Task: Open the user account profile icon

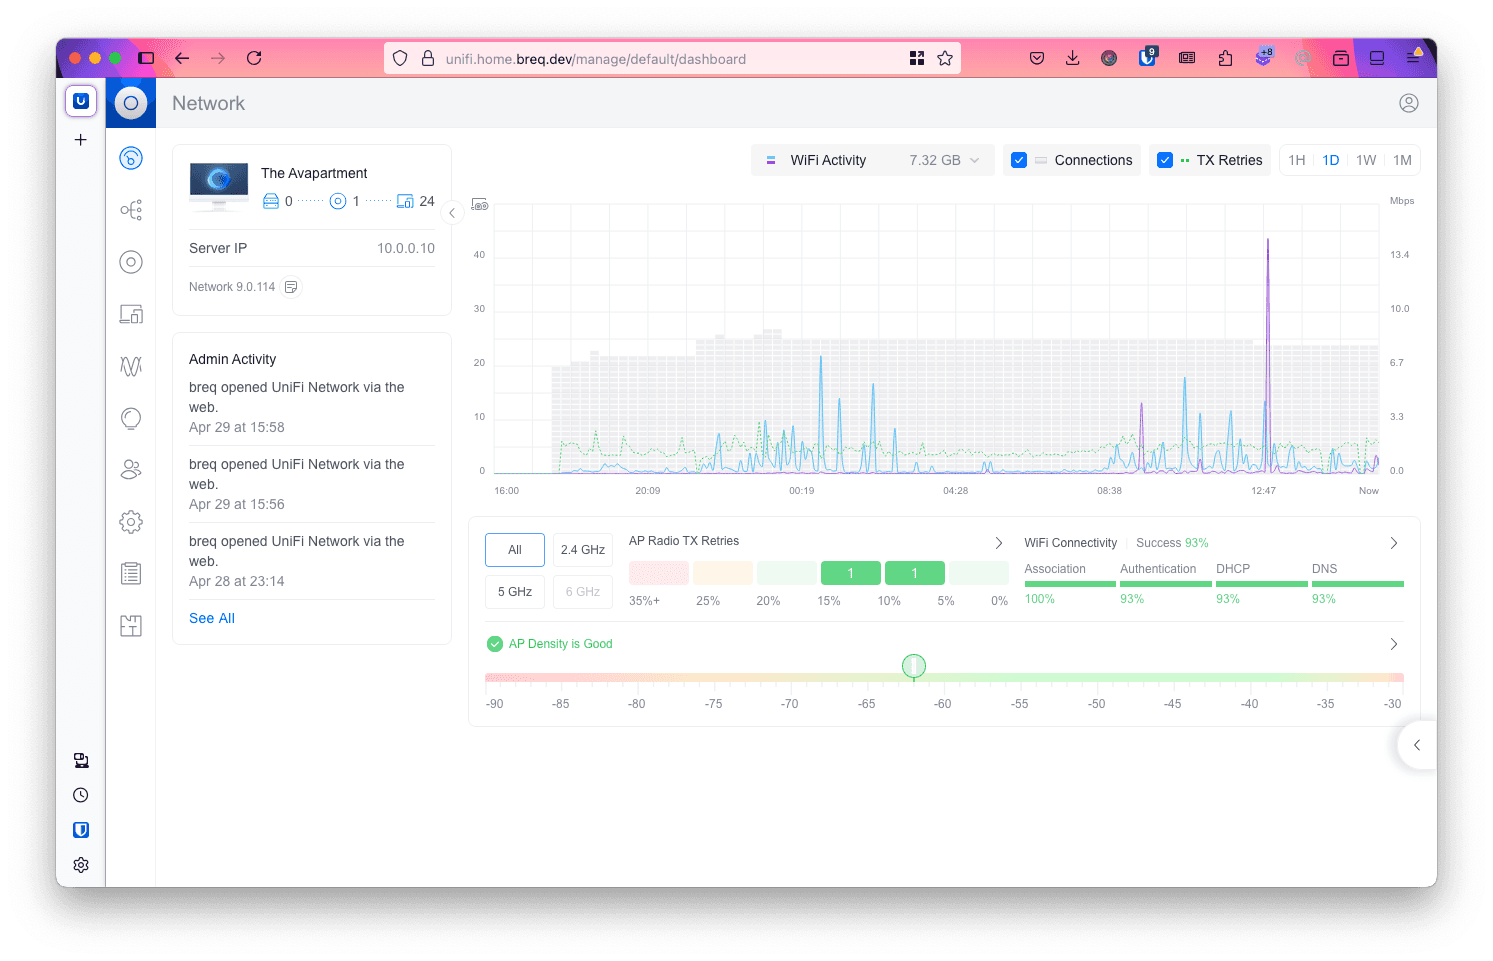Action: coord(1408,103)
